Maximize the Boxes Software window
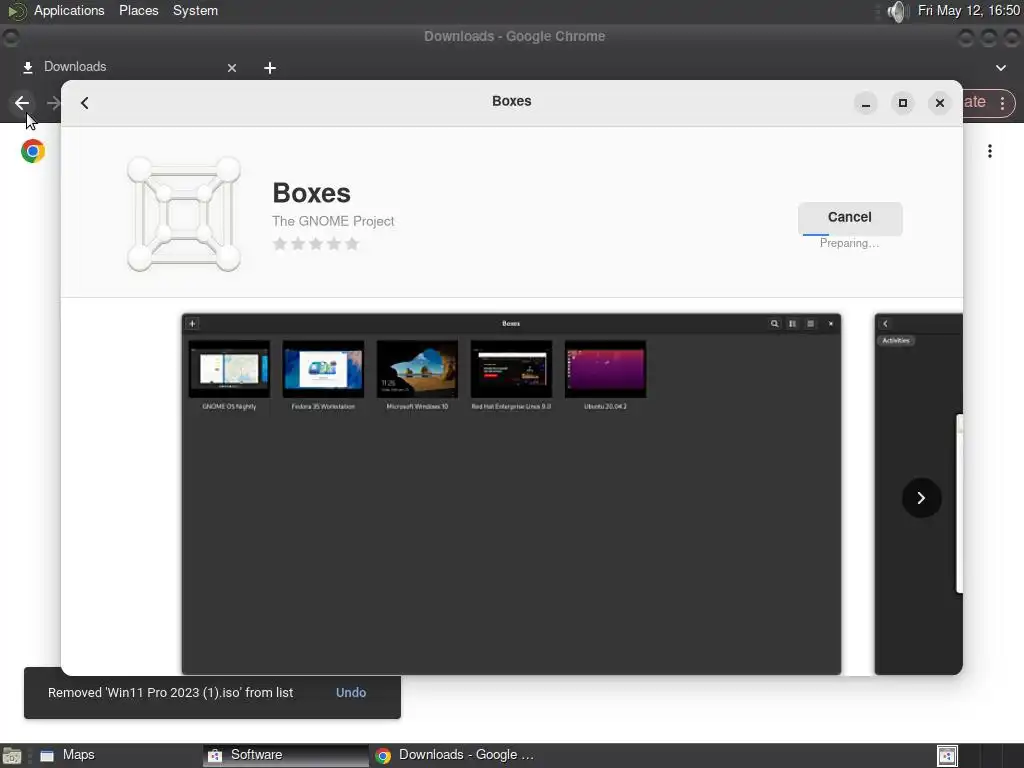 tap(903, 103)
